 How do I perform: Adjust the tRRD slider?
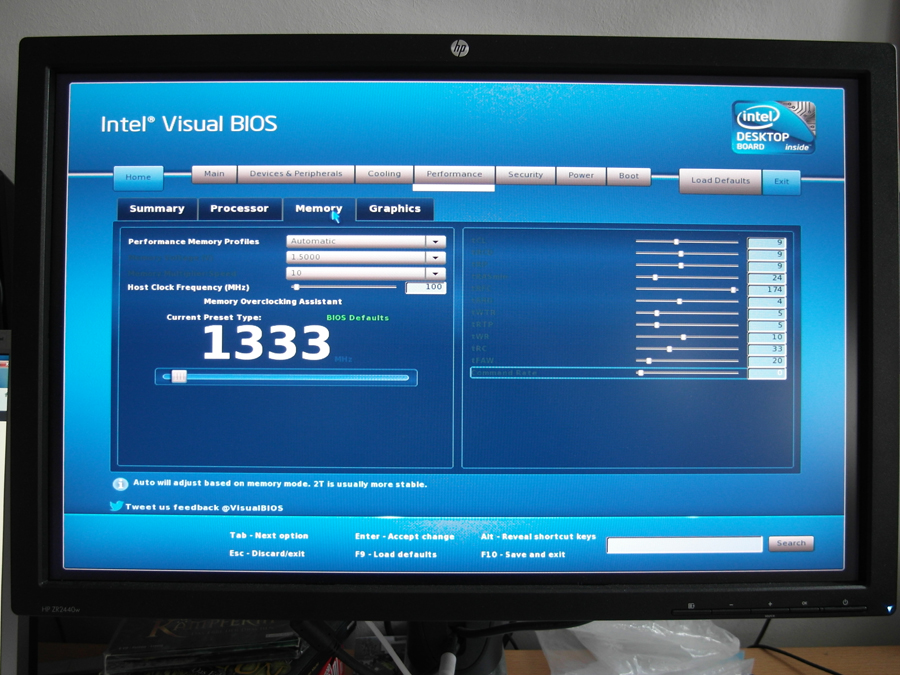coord(686,301)
